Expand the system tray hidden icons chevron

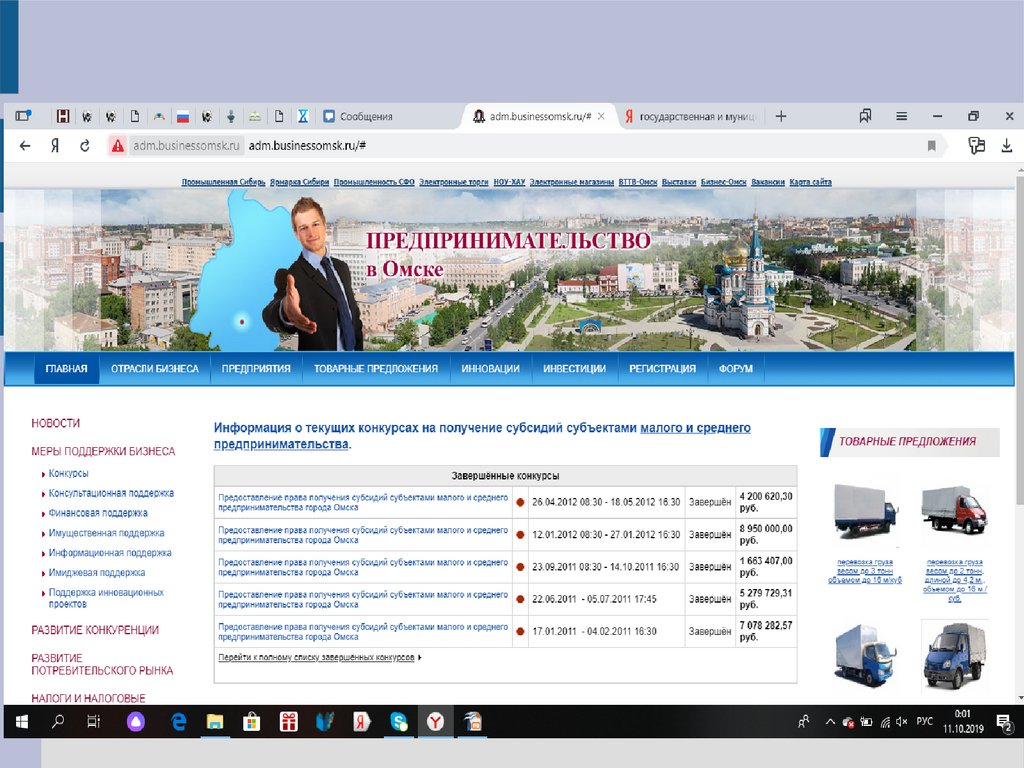(x=830, y=721)
